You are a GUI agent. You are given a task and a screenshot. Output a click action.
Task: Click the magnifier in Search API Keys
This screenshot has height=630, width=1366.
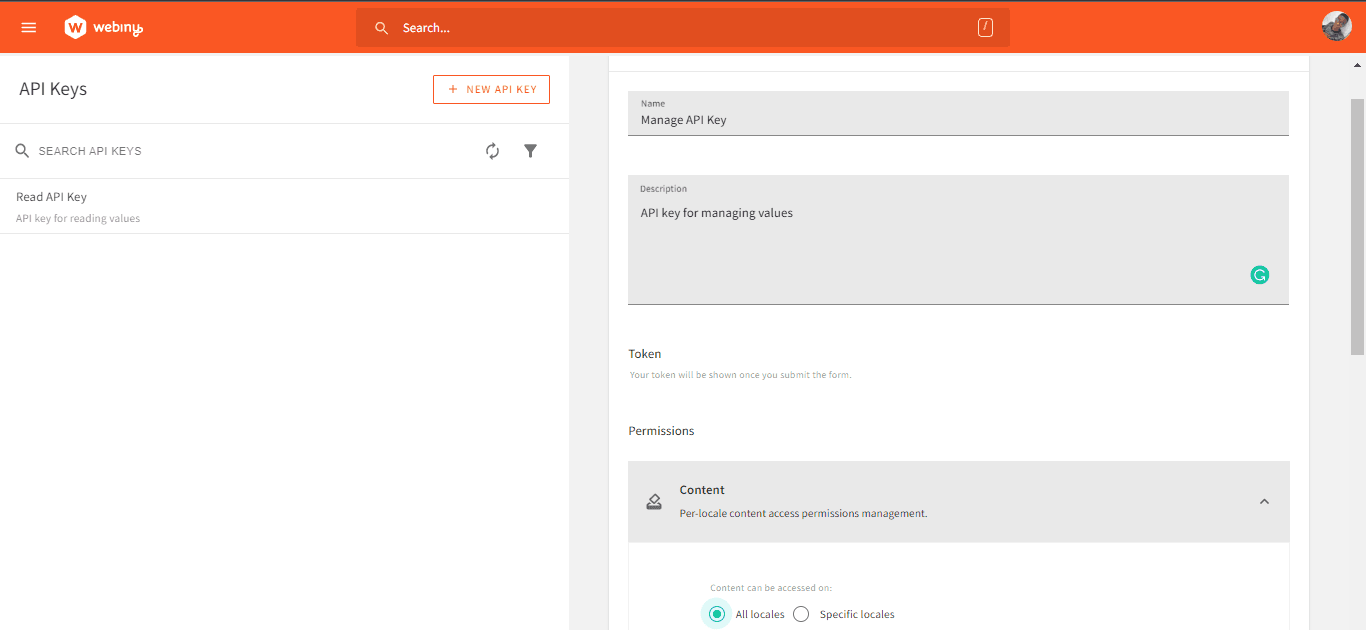(22, 150)
